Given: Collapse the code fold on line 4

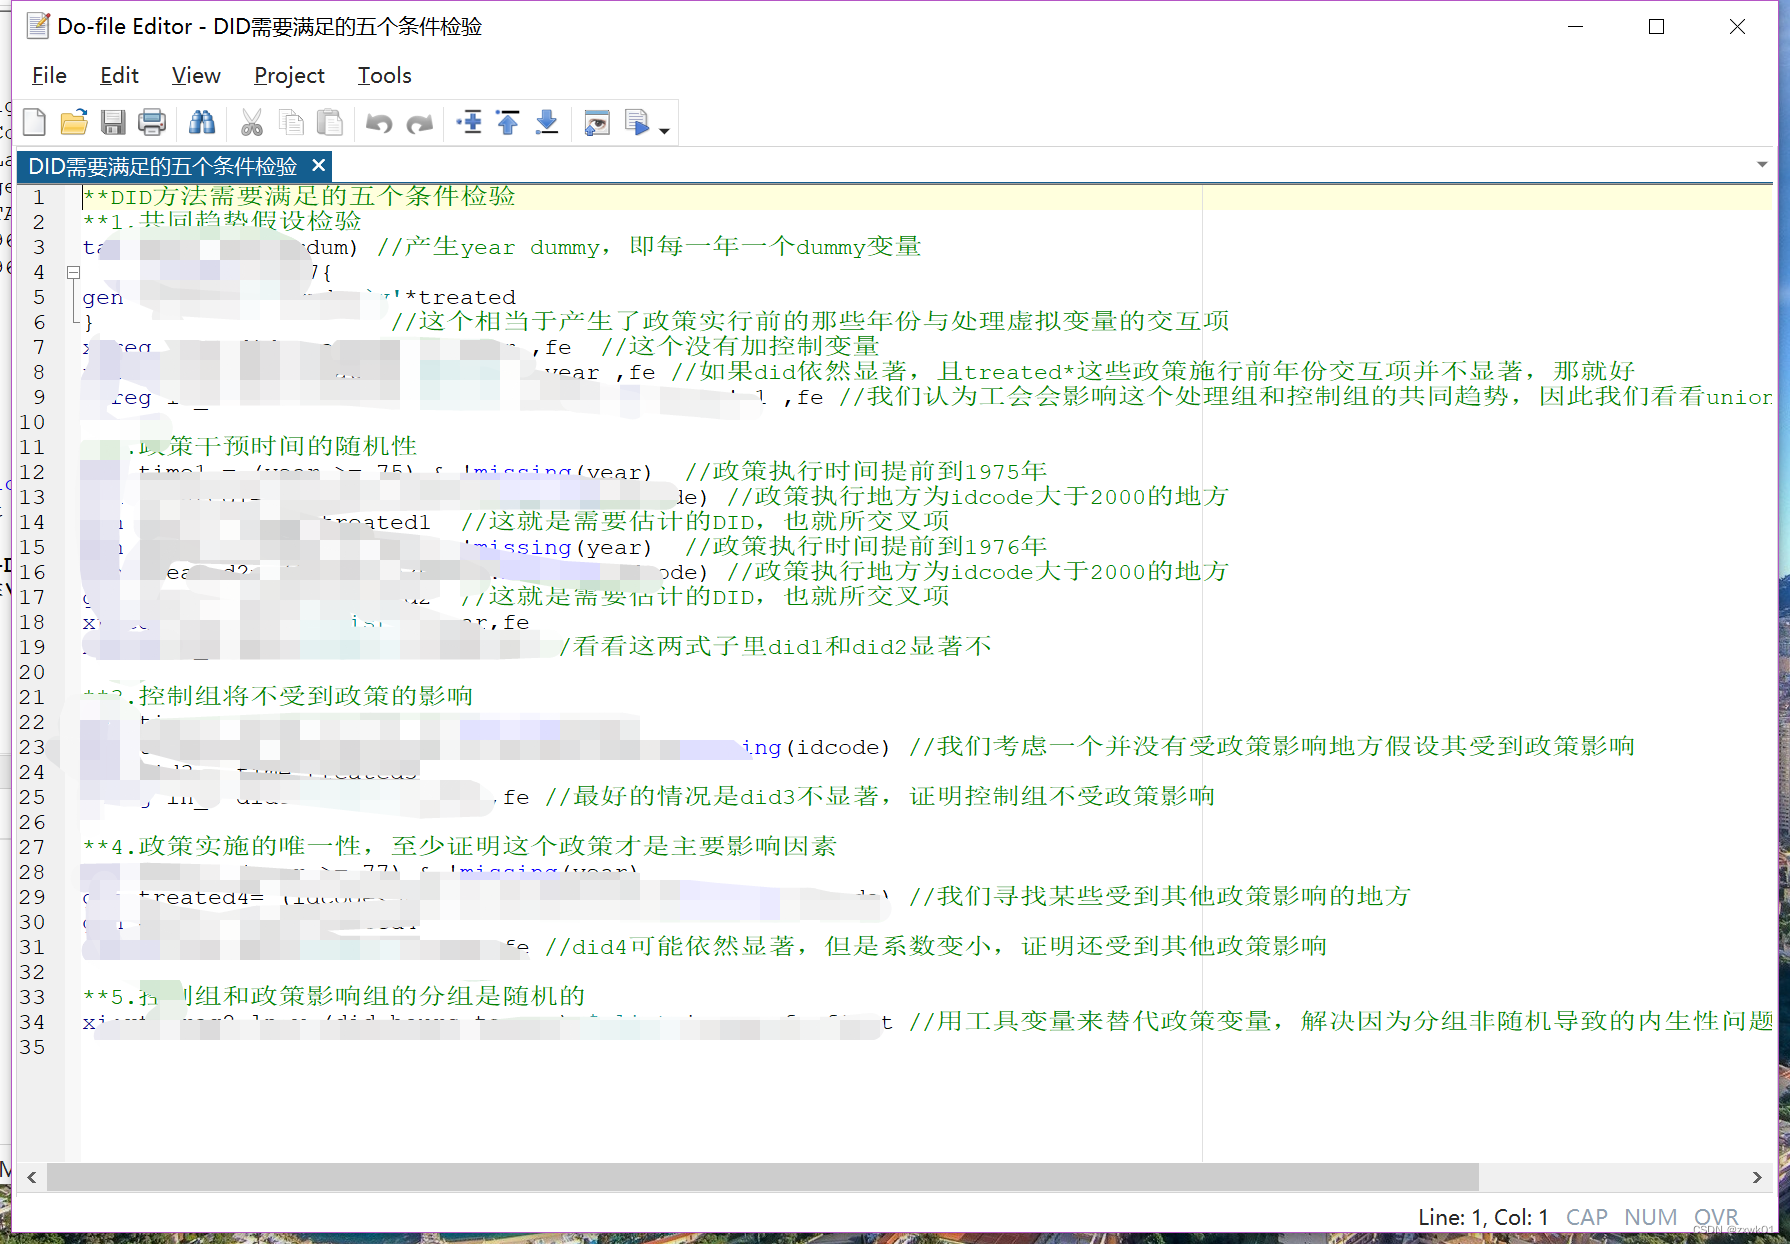Looking at the screenshot, I should 73,272.
